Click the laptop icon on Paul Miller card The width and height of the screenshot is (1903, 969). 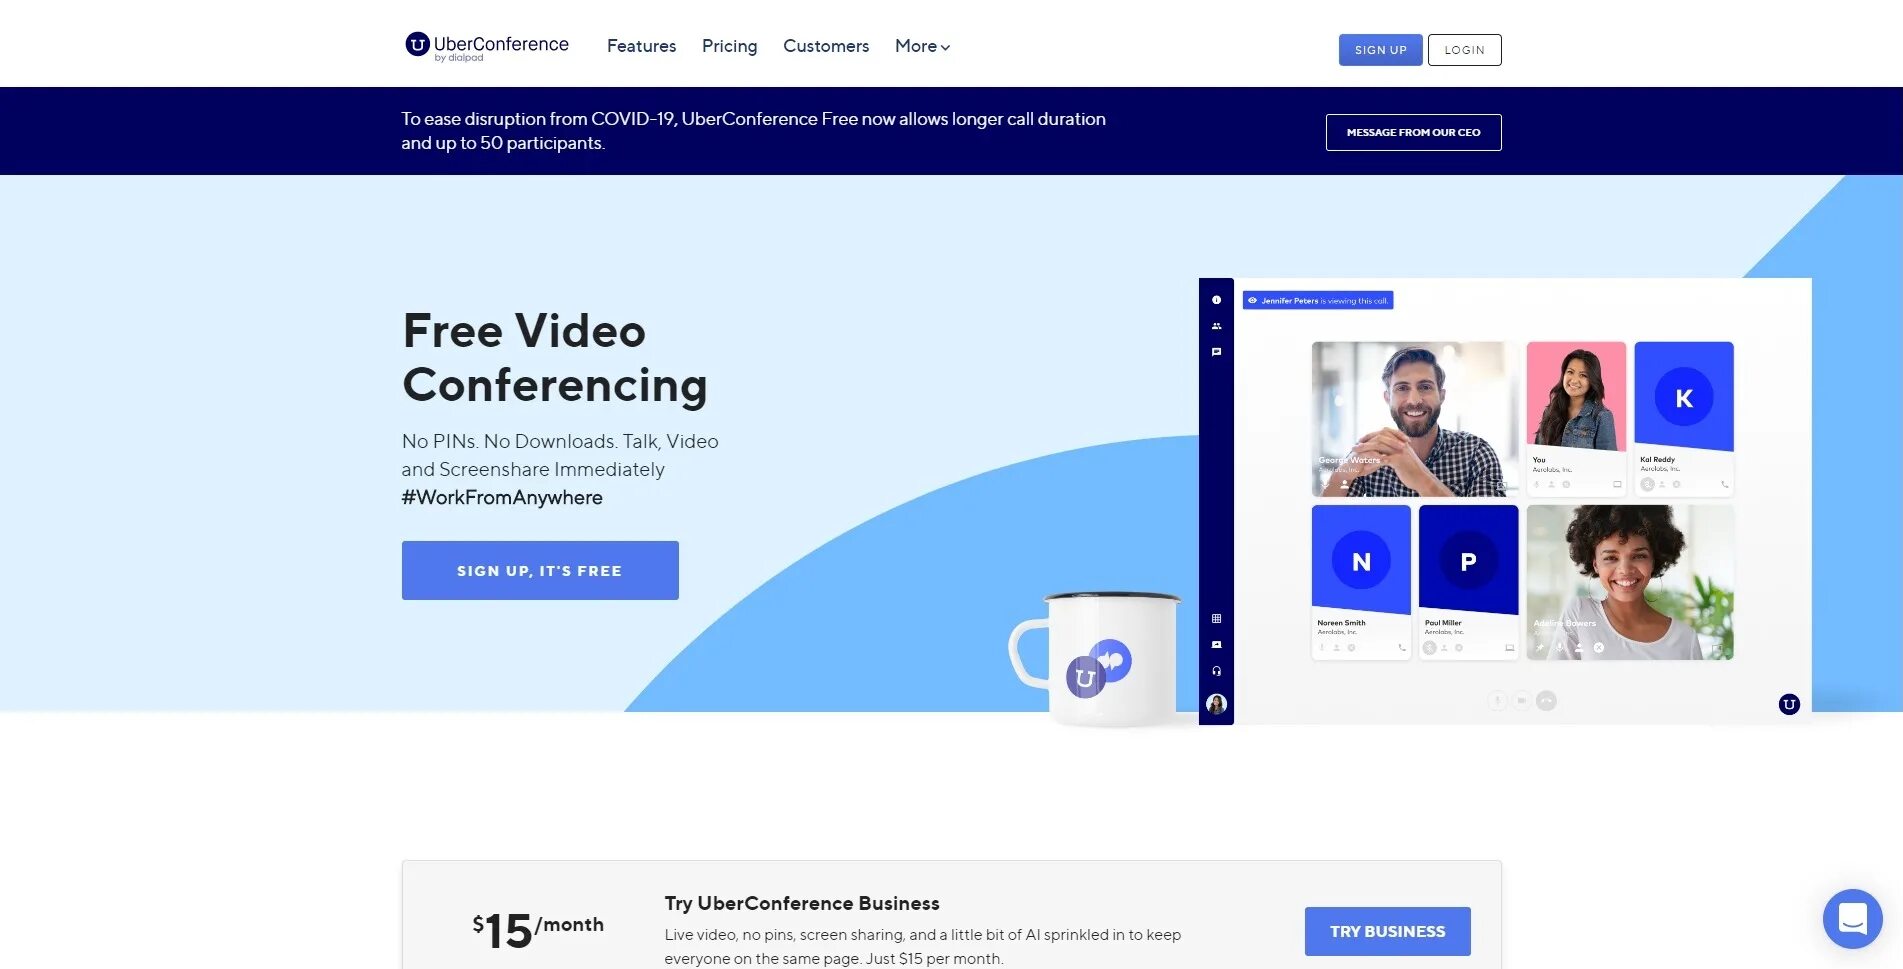pos(1509,648)
